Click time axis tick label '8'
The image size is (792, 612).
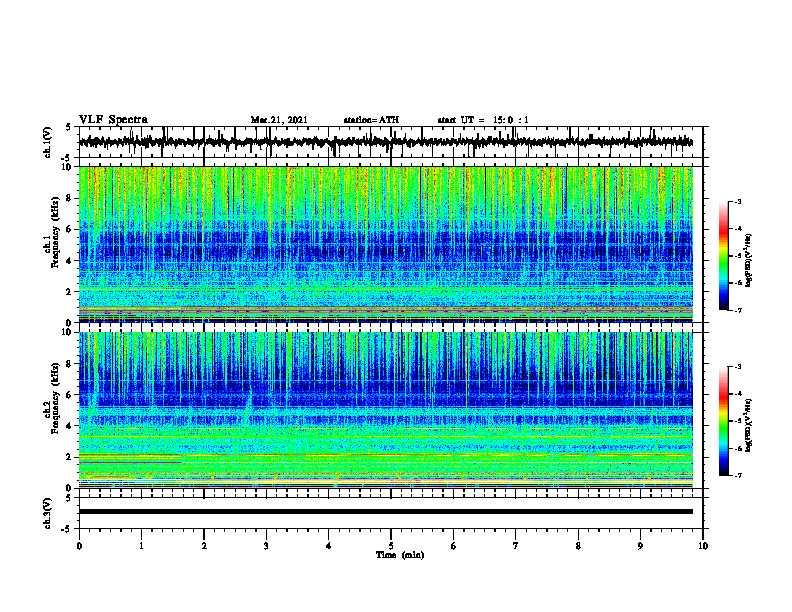578,546
